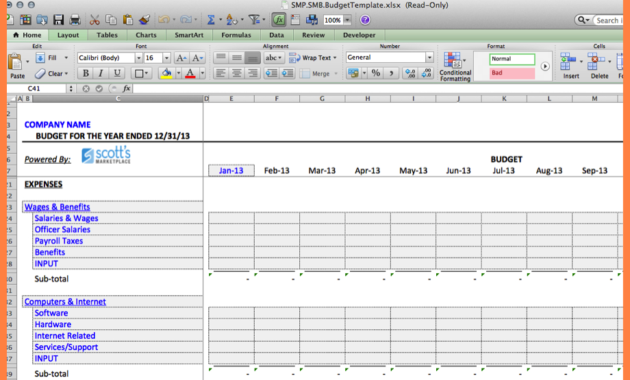Viewport: 630px width, 380px height.
Task: Increase font size with the A-up button
Action: [x=181, y=58]
